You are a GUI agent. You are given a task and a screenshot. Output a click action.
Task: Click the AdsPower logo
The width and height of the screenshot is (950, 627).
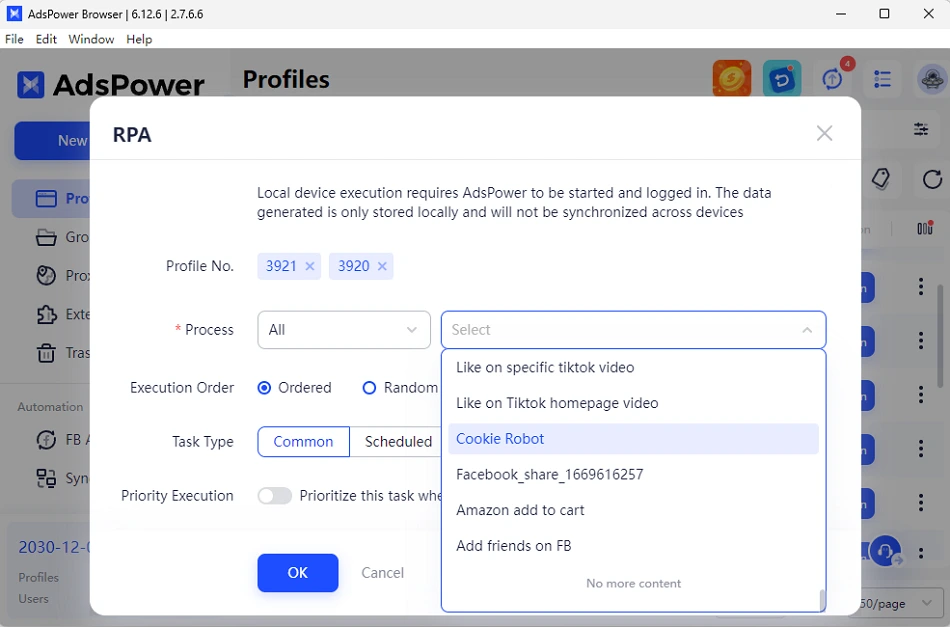click(x=110, y=85)
